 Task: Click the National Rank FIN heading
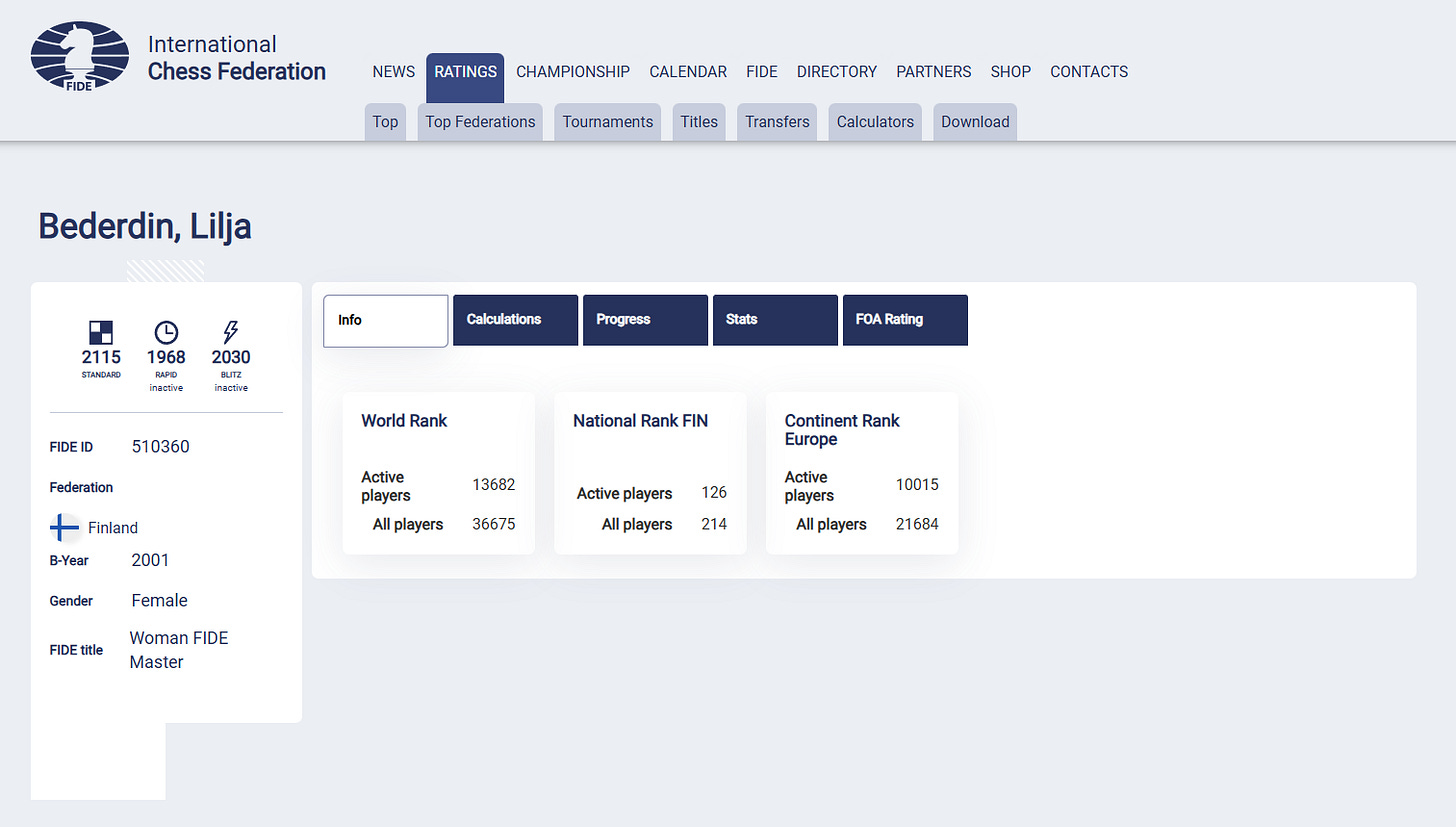click(x=640, y=421)
